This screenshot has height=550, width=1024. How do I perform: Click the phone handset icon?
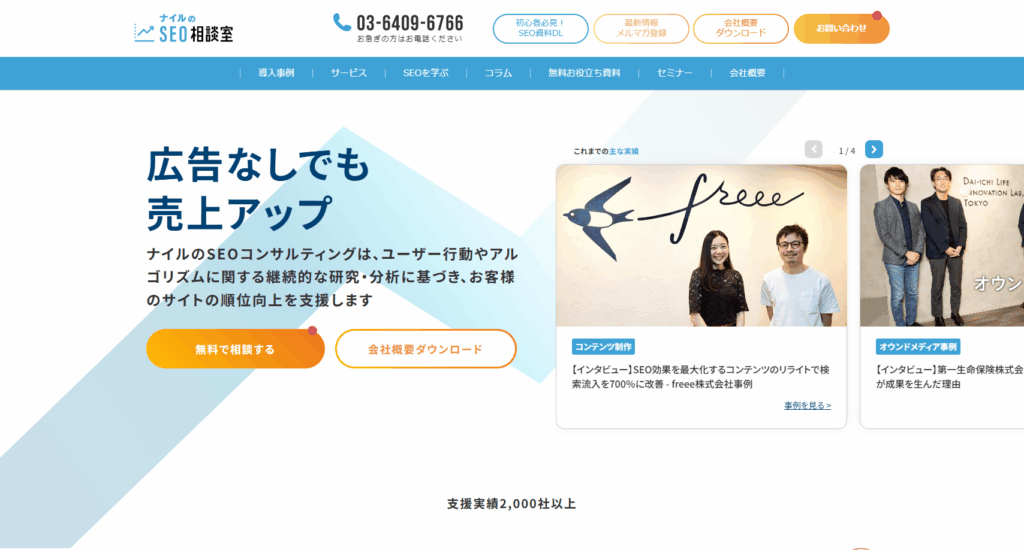point(342,22)
